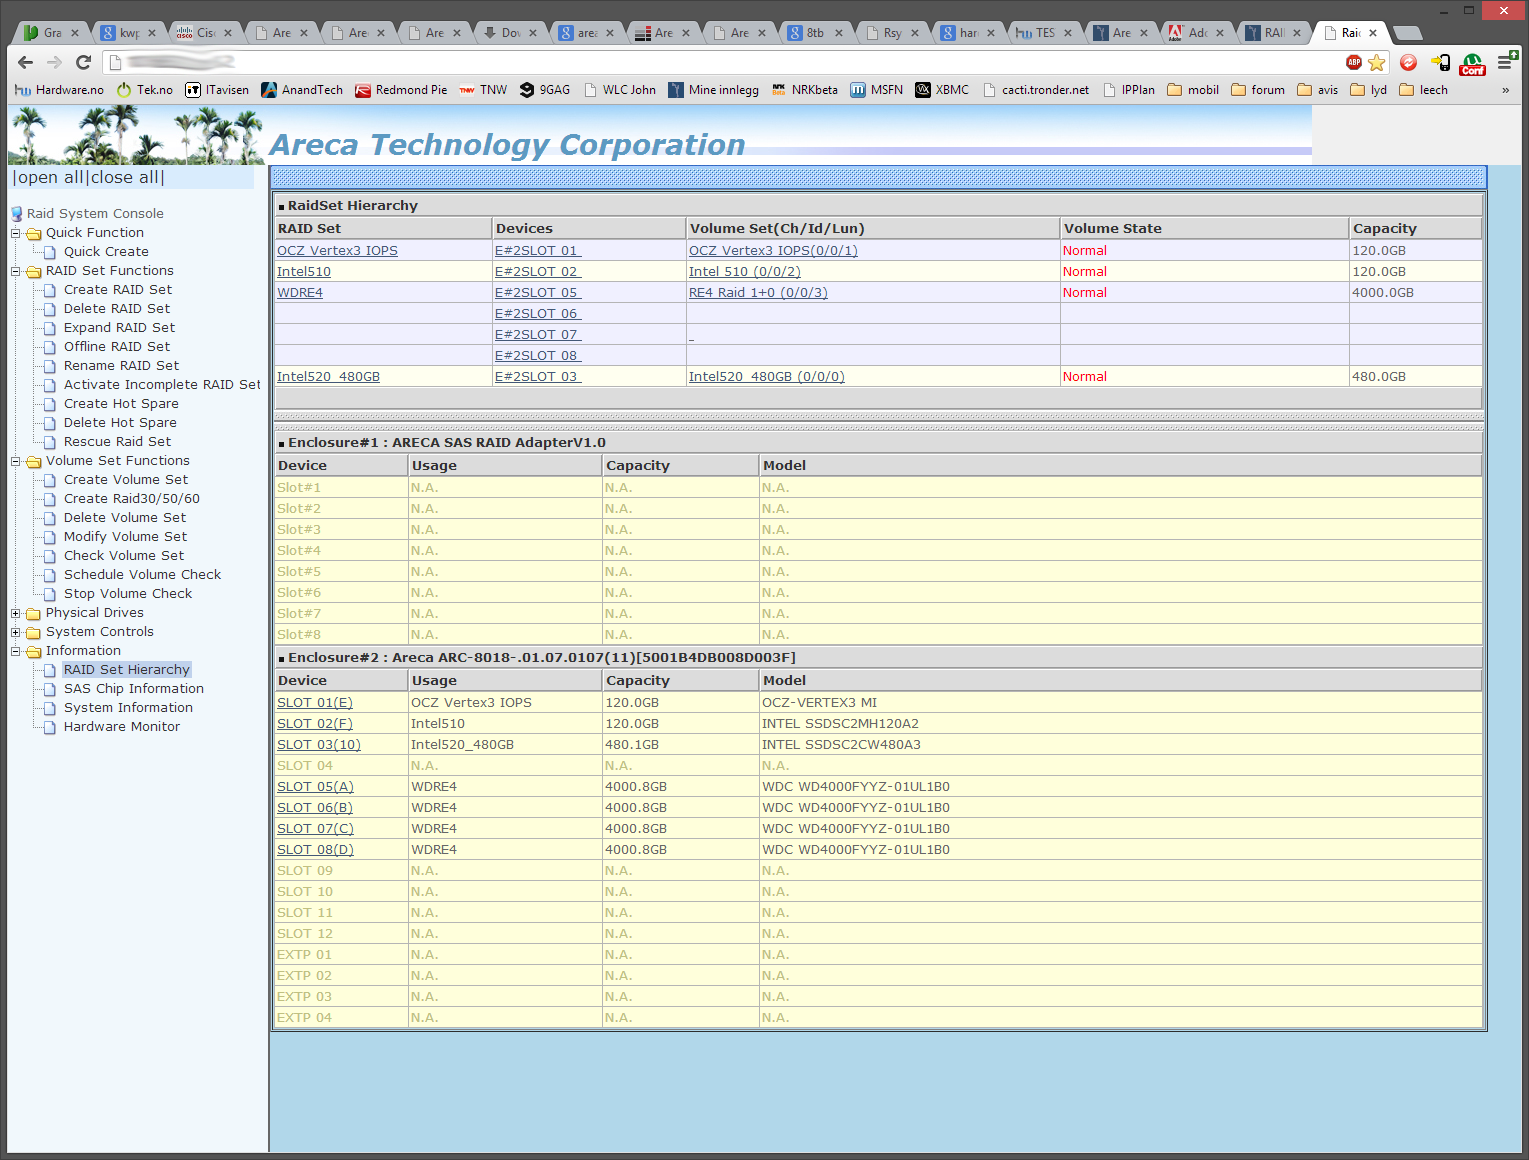The image size is (1529, 1160).
Task: Open the mobil bookmark folder
Action: (1193, 90)
